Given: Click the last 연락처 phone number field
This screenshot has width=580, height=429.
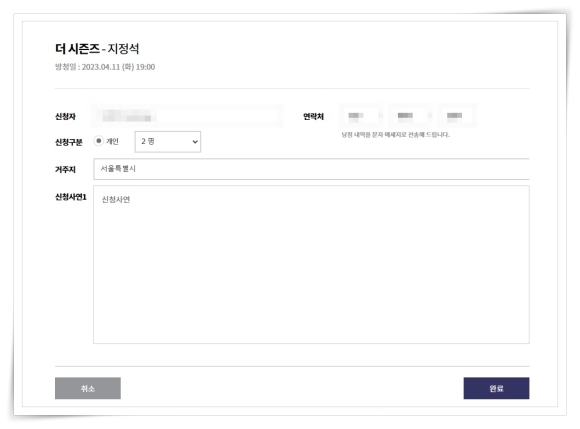Looking at the screenshot, I should (457, 116).
